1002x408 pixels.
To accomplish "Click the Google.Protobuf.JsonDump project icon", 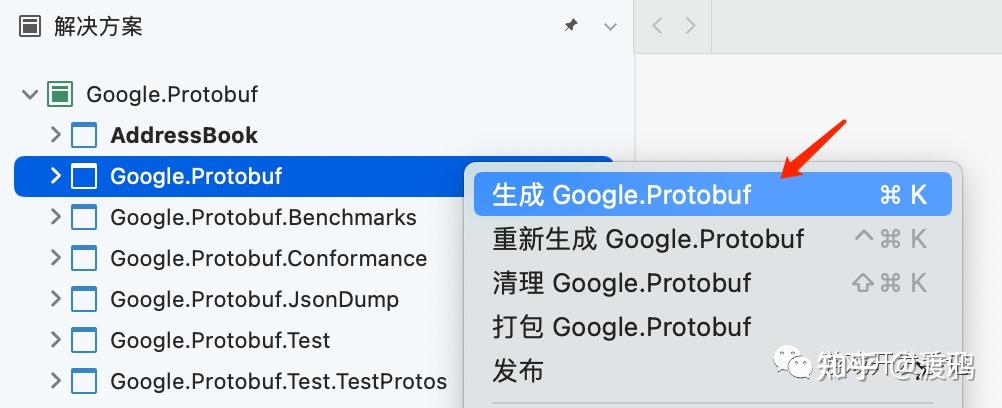I will click(84, 300).
